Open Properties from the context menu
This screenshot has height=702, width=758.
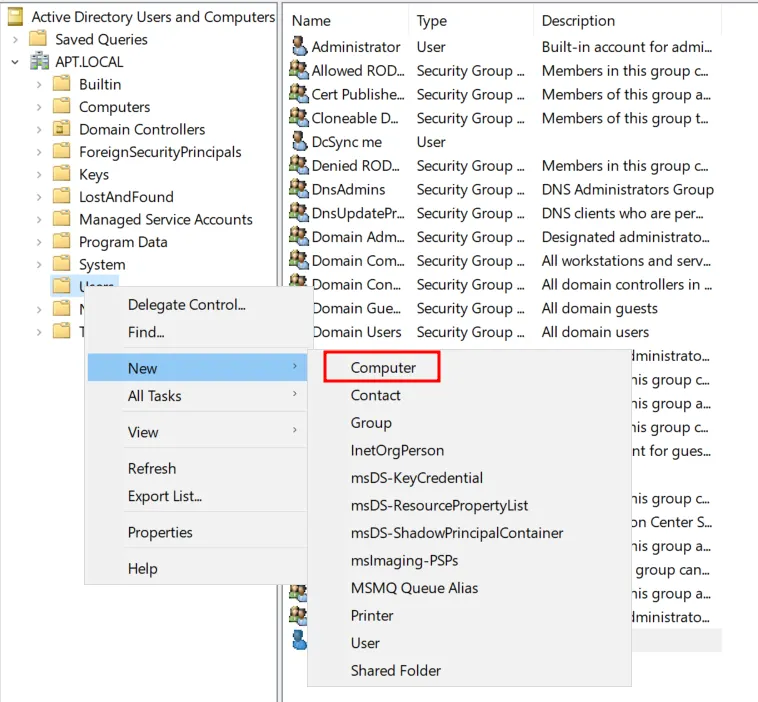click(x=197, y=532)
